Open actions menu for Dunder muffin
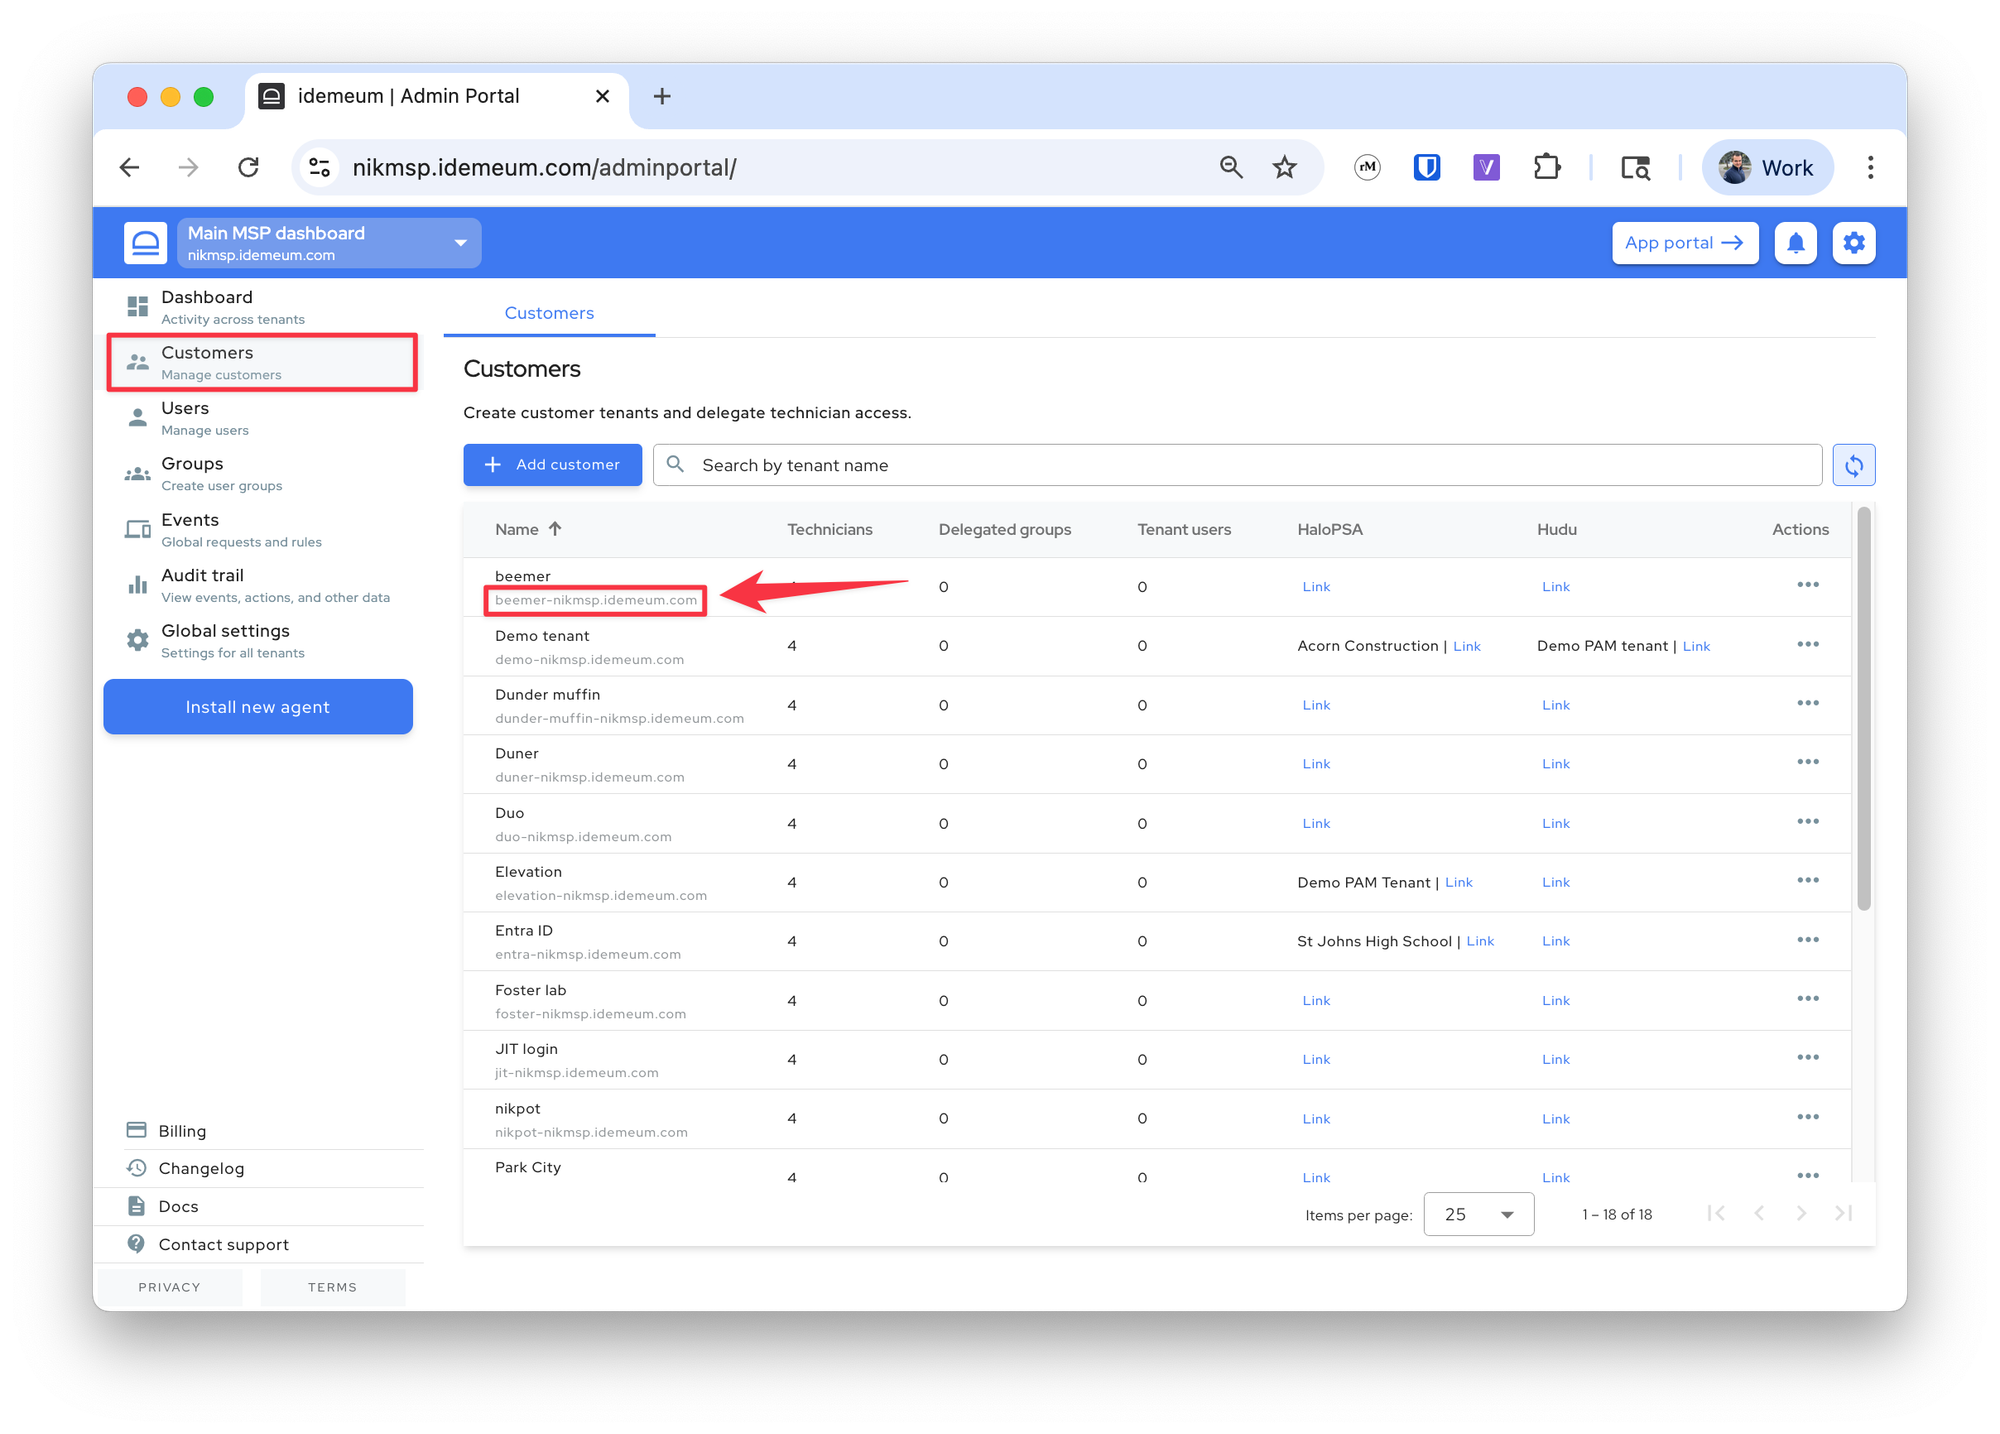Viewport: 2000px width, 1434px height. coord(1807,703)
